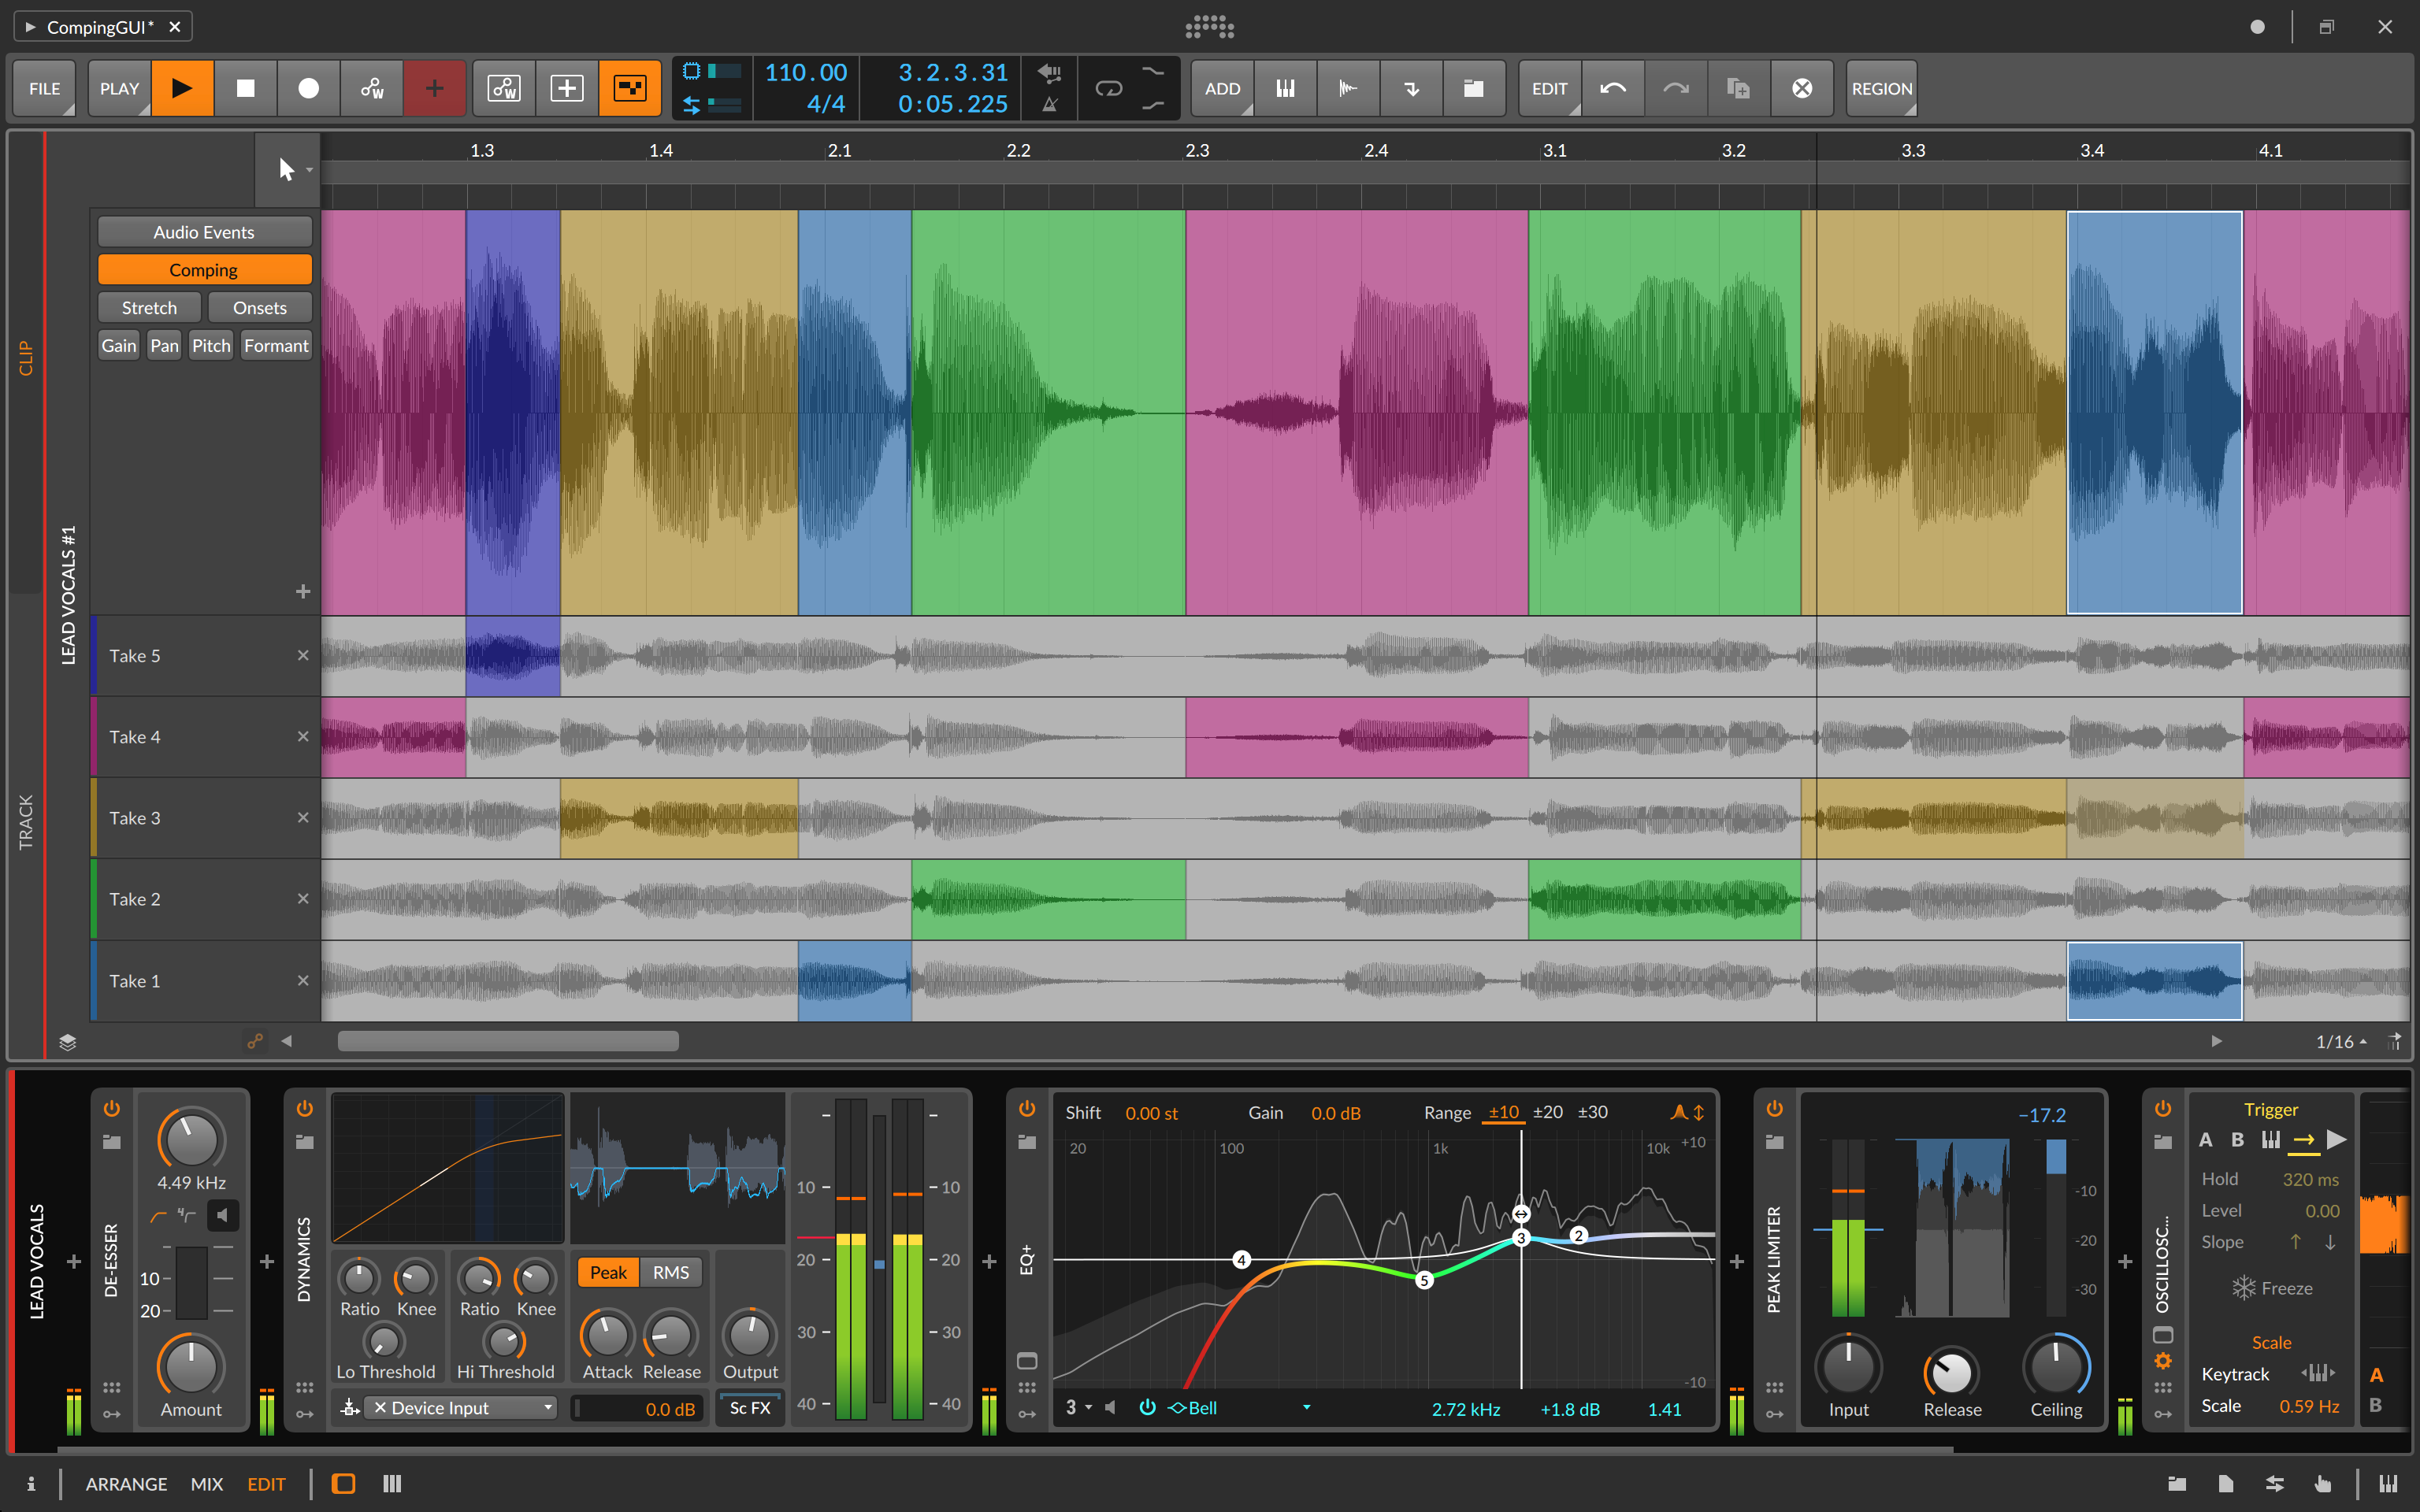Click the Comping button in clip panel
The height and width of the screenshot is (1512, 2420).
point(204,269)
